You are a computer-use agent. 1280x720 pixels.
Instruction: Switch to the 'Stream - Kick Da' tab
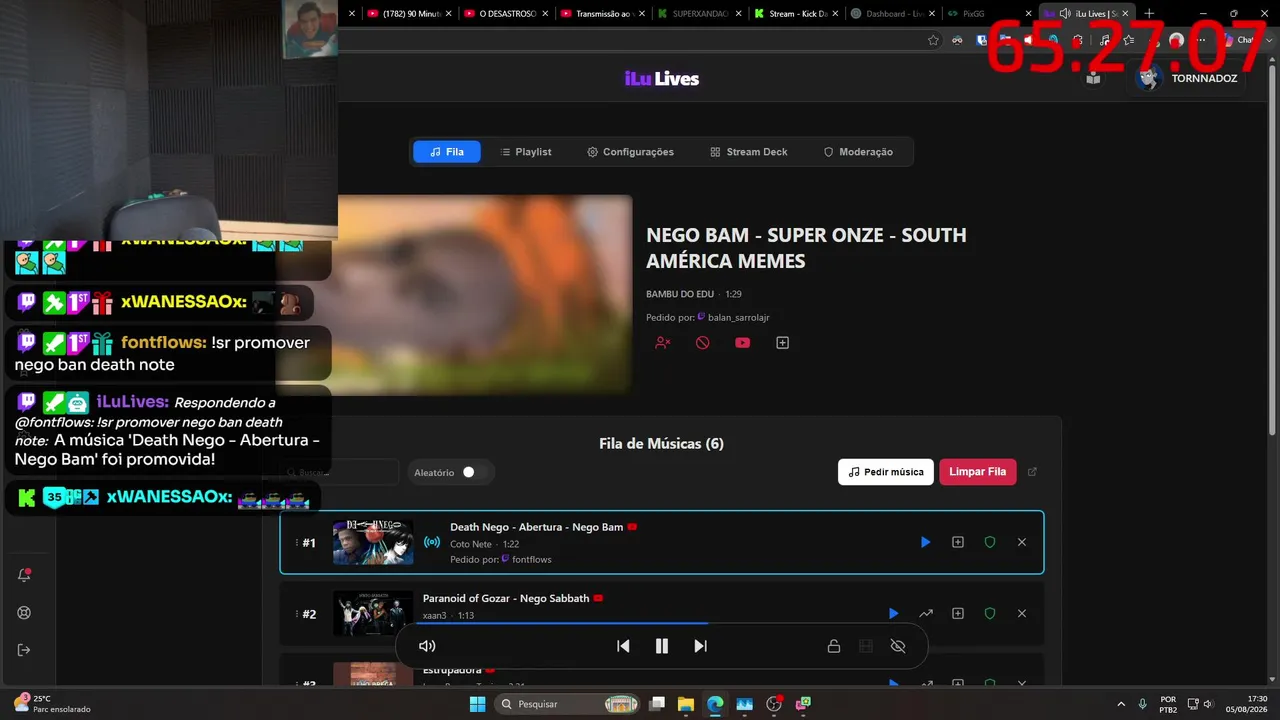[x=795, y=14]
